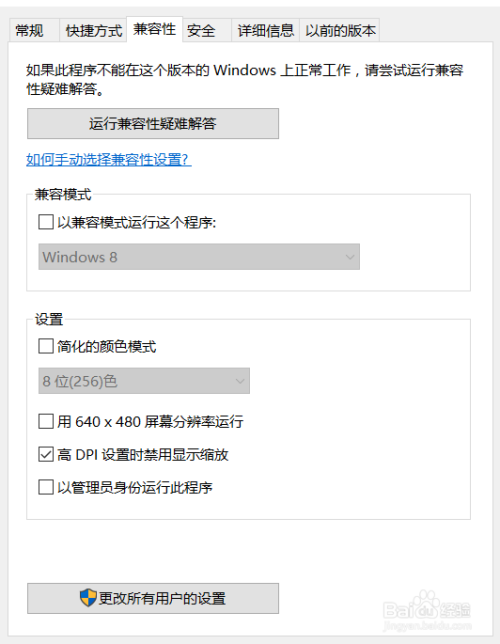Screen dimensions: 500x644
Task: Click the chevron arrow of the 8 位(256)色 combo box
Action: [x=240, y=381]
